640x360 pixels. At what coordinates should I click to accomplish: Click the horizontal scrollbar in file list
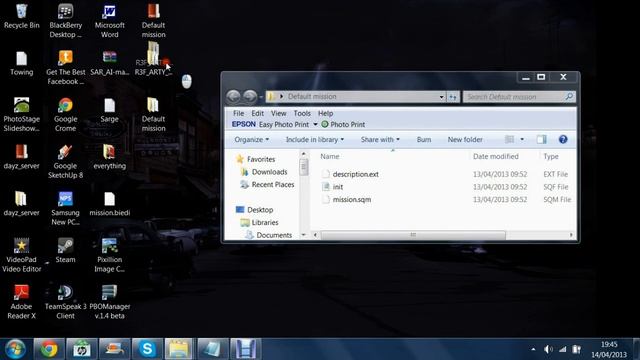click(x=413, y=235)
